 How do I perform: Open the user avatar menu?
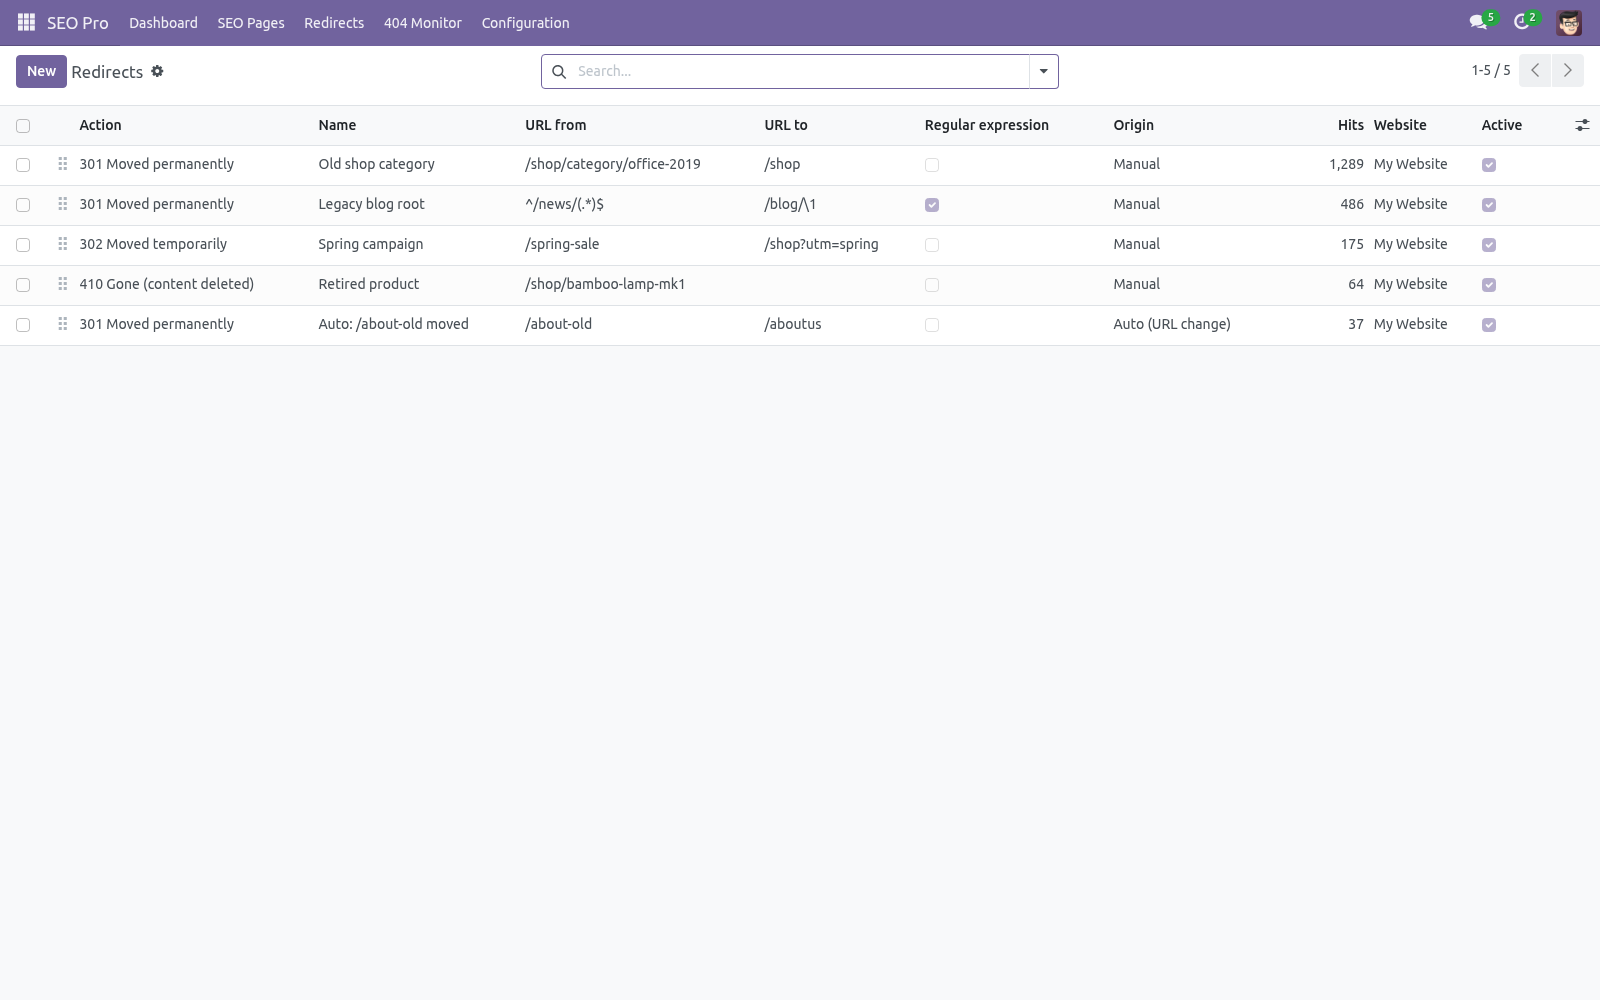point(1569,22)
